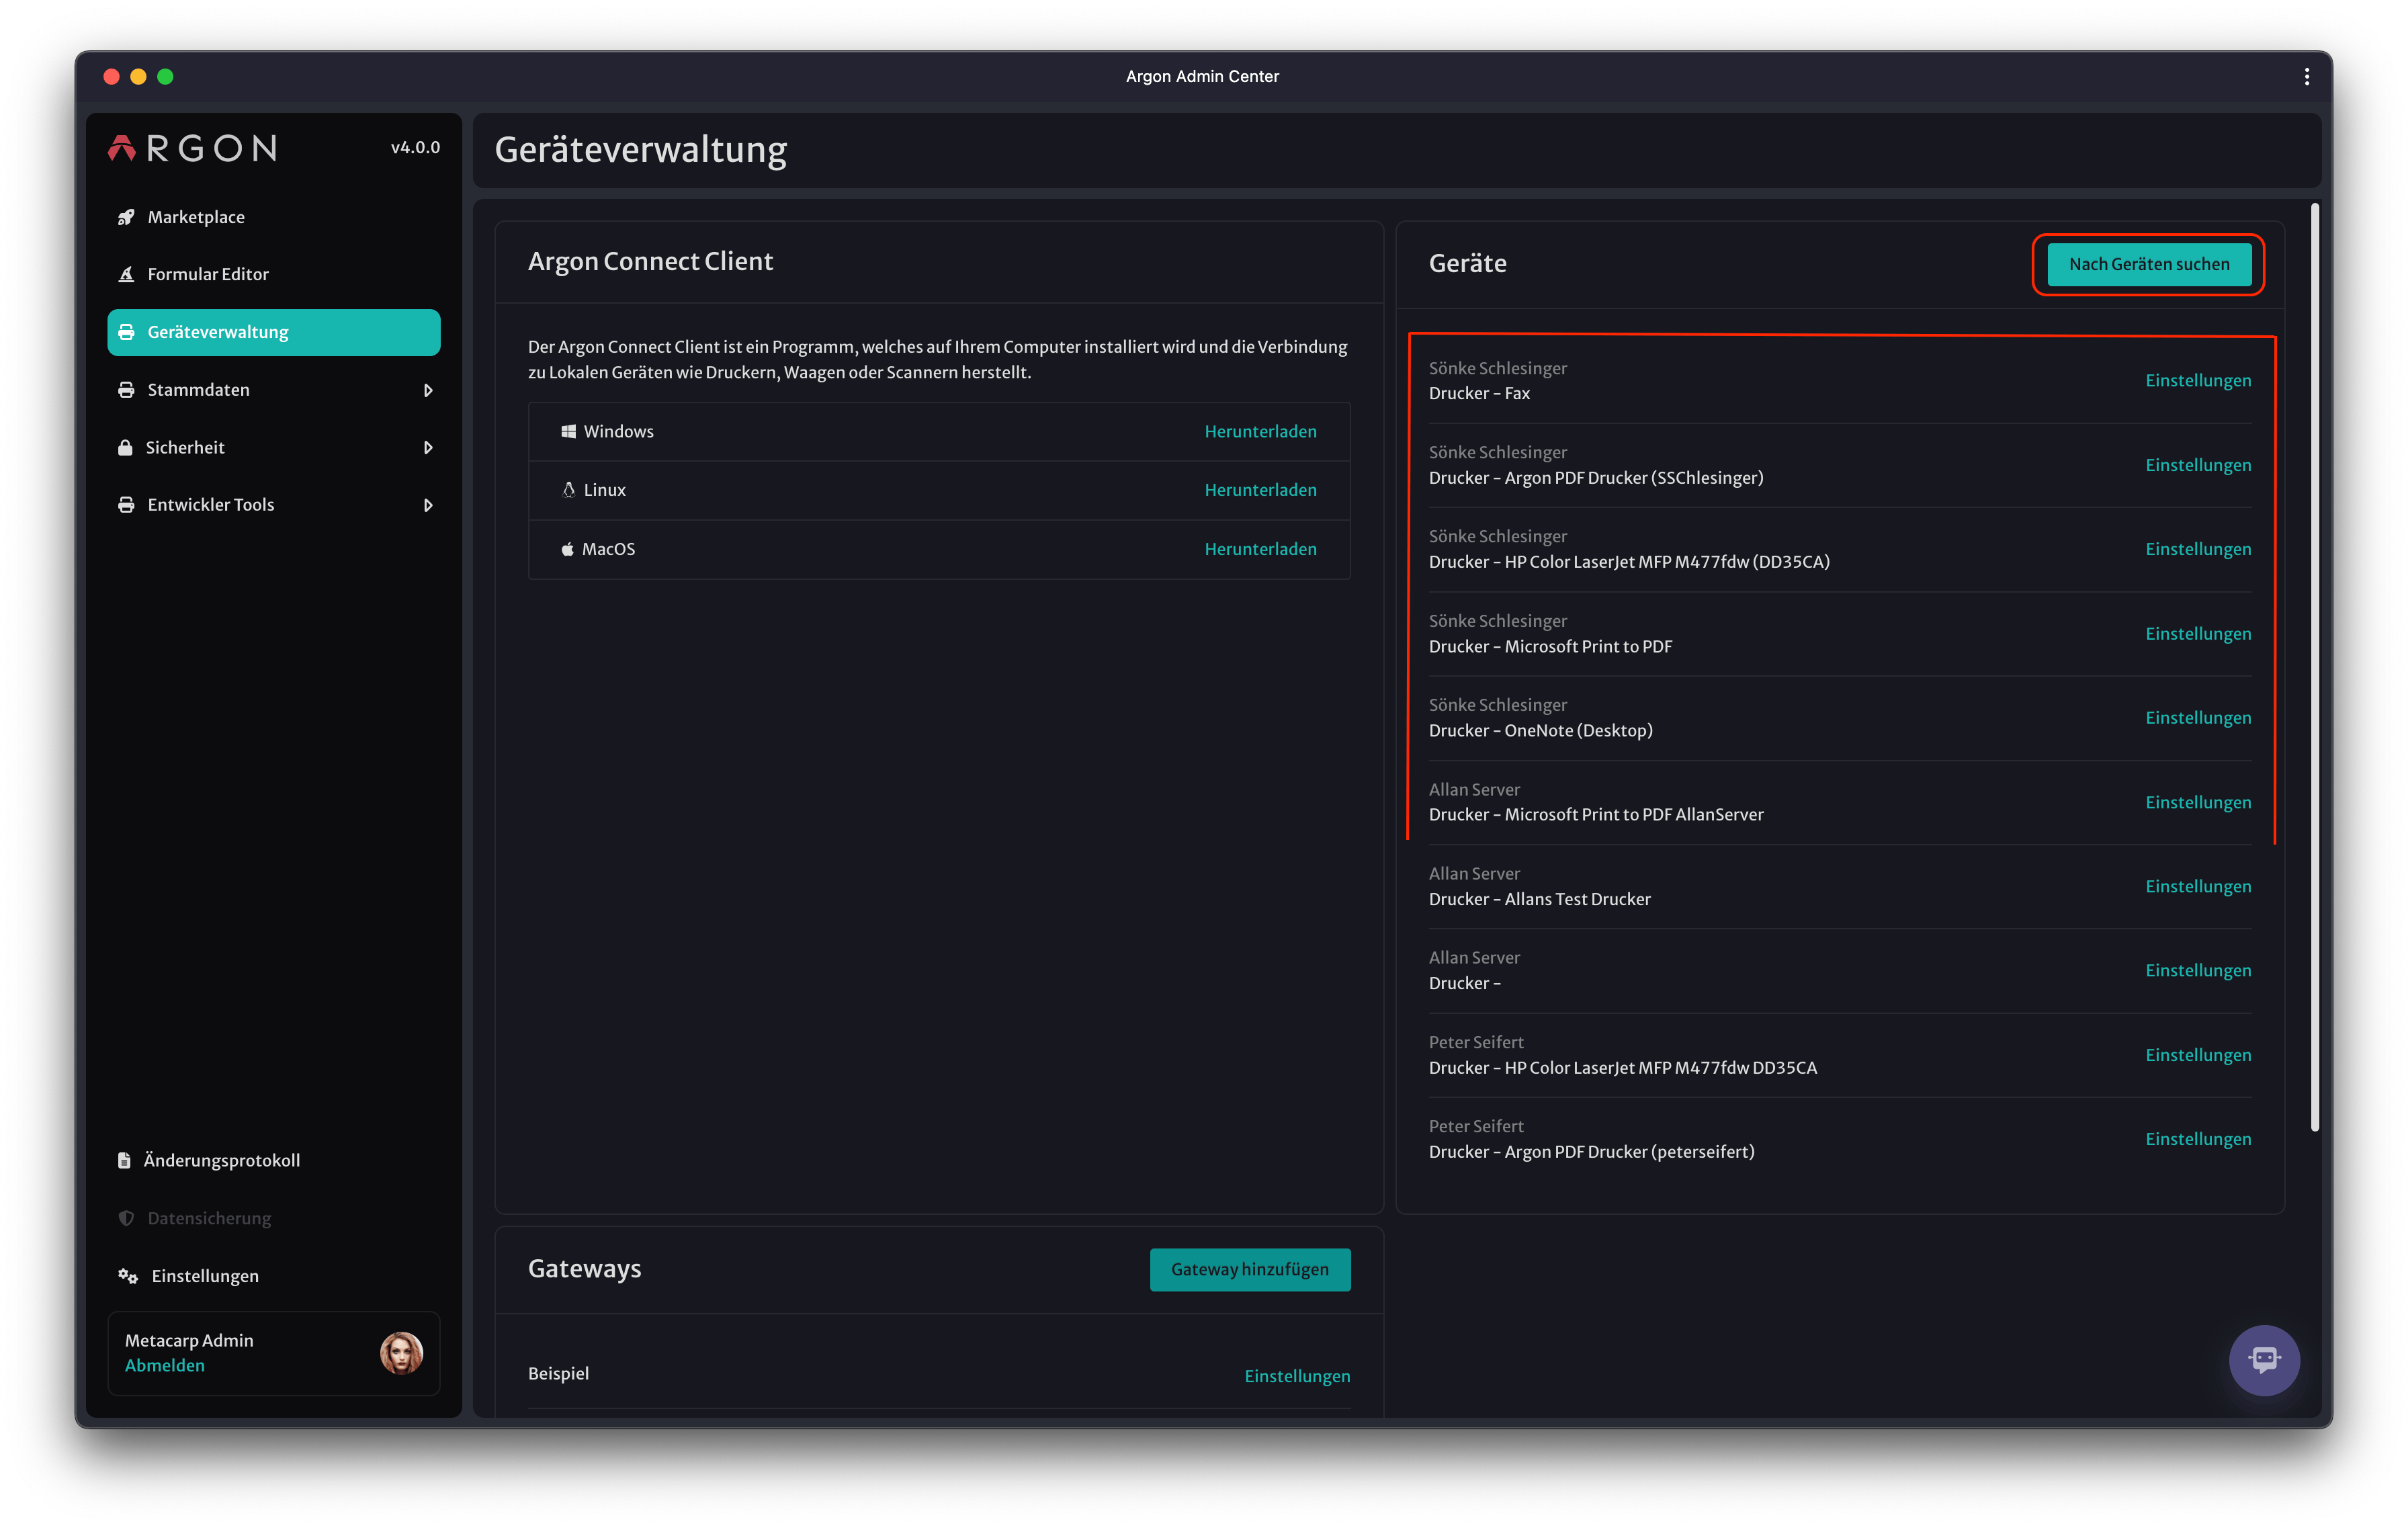Viewport: 2408px width, 1528px height.
Task: Click the Linux penguin icon
Action: [568, 490]
